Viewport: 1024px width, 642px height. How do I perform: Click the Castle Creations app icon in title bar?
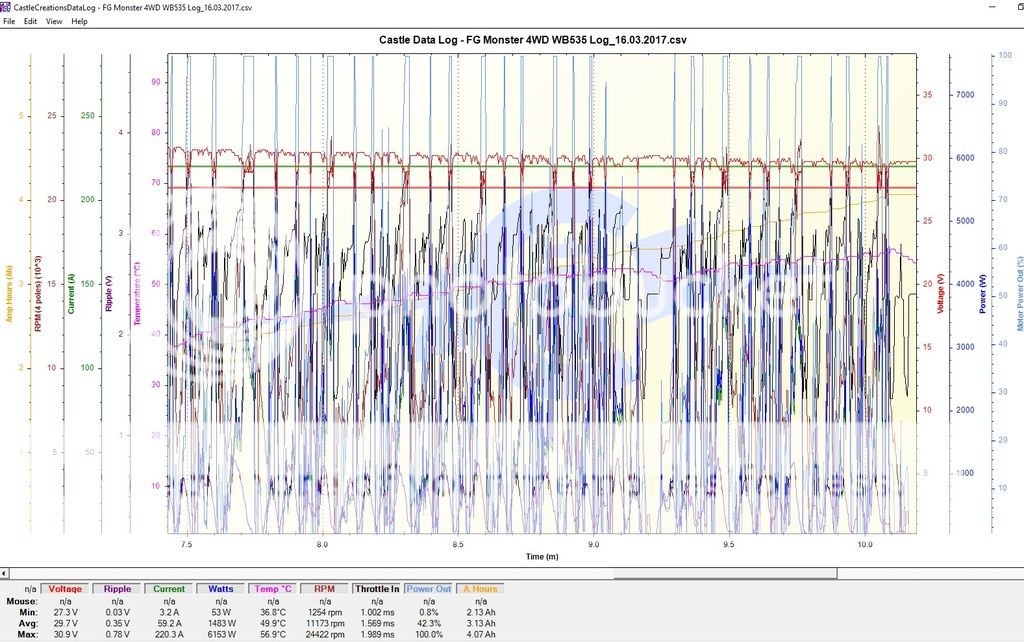pyautogui.click(x=7, y=7)
